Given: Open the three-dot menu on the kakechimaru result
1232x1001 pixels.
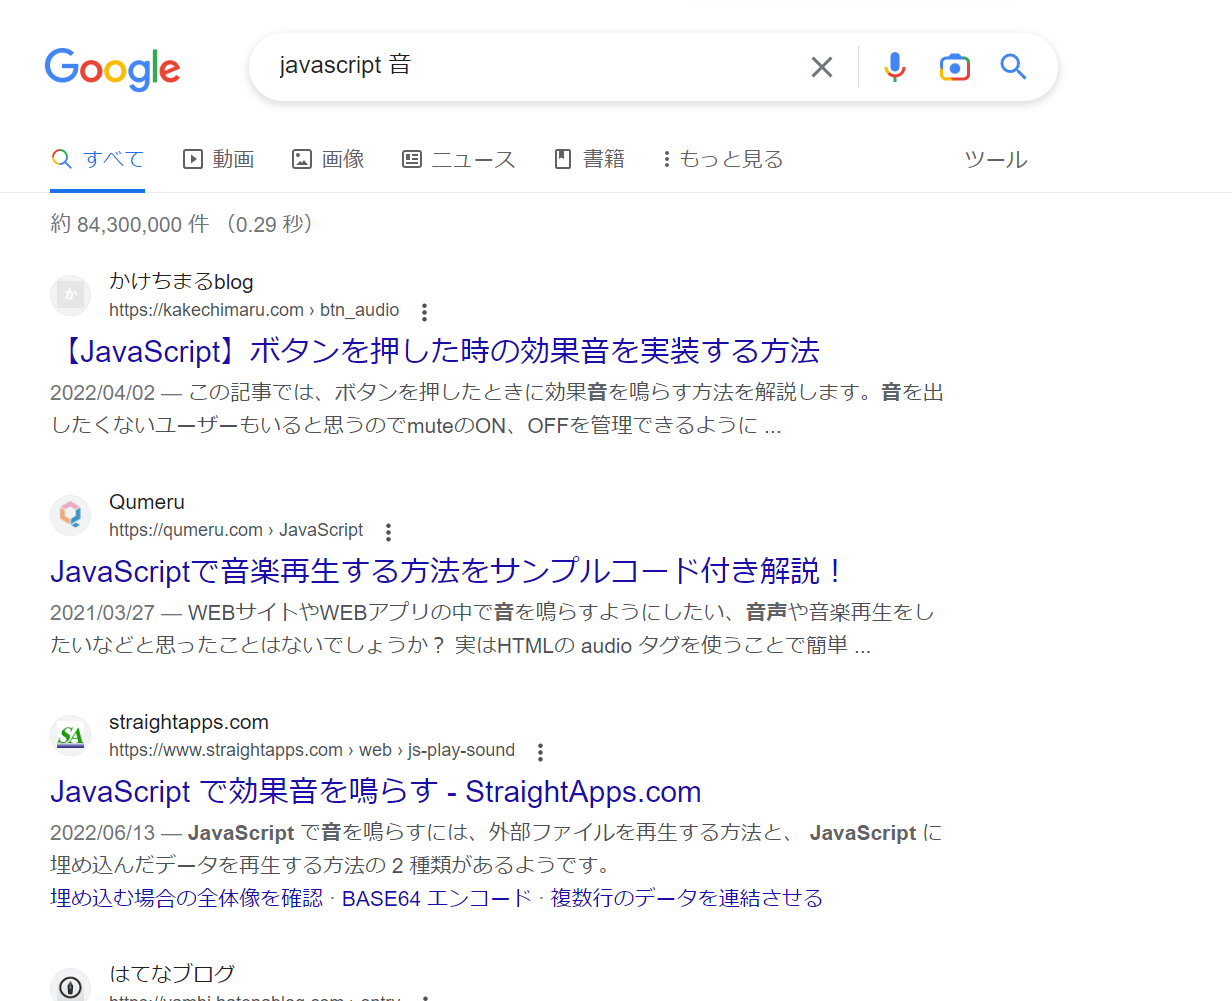Looking at the screenshot, I should coord(424,311).
